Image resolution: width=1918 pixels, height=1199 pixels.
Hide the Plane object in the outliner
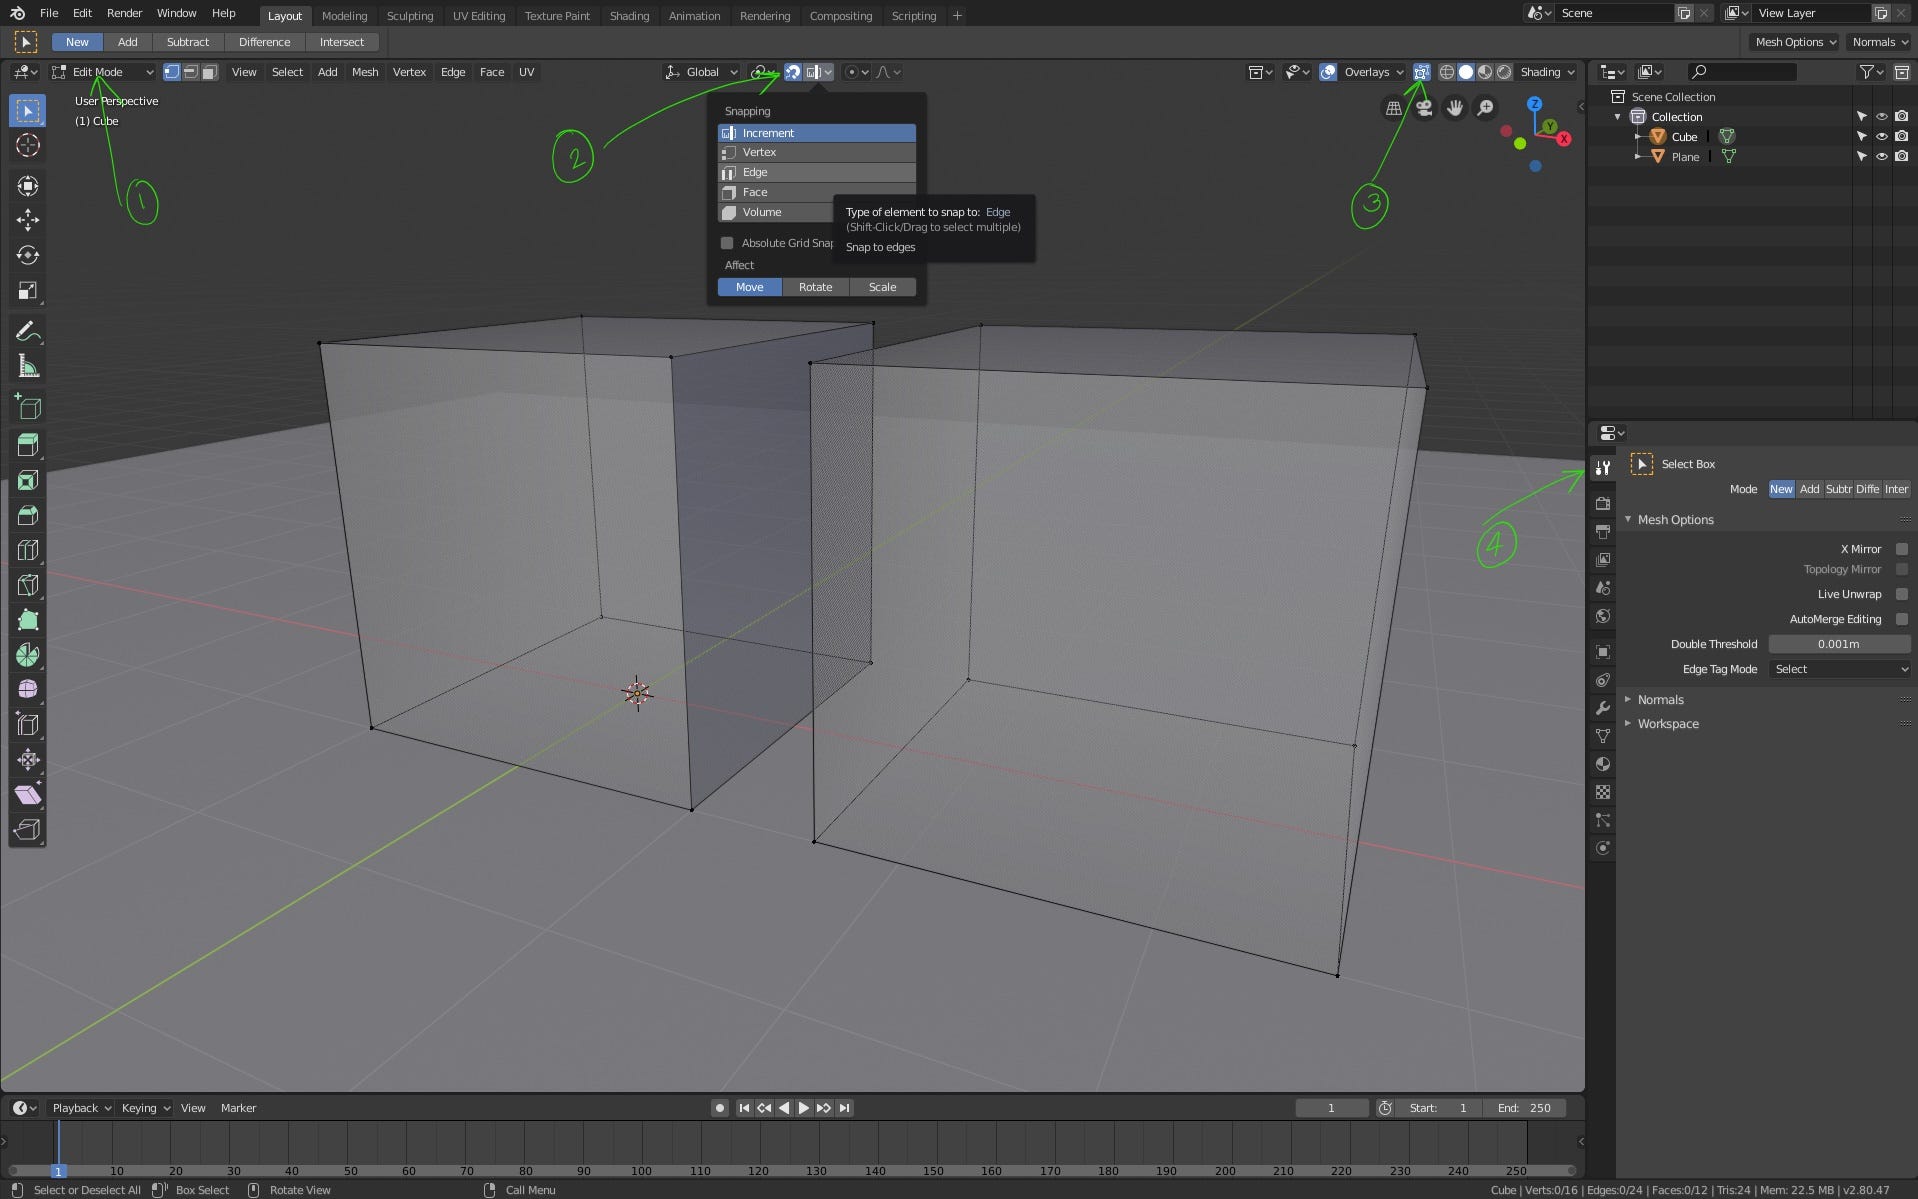click(x=1883, y=156)
